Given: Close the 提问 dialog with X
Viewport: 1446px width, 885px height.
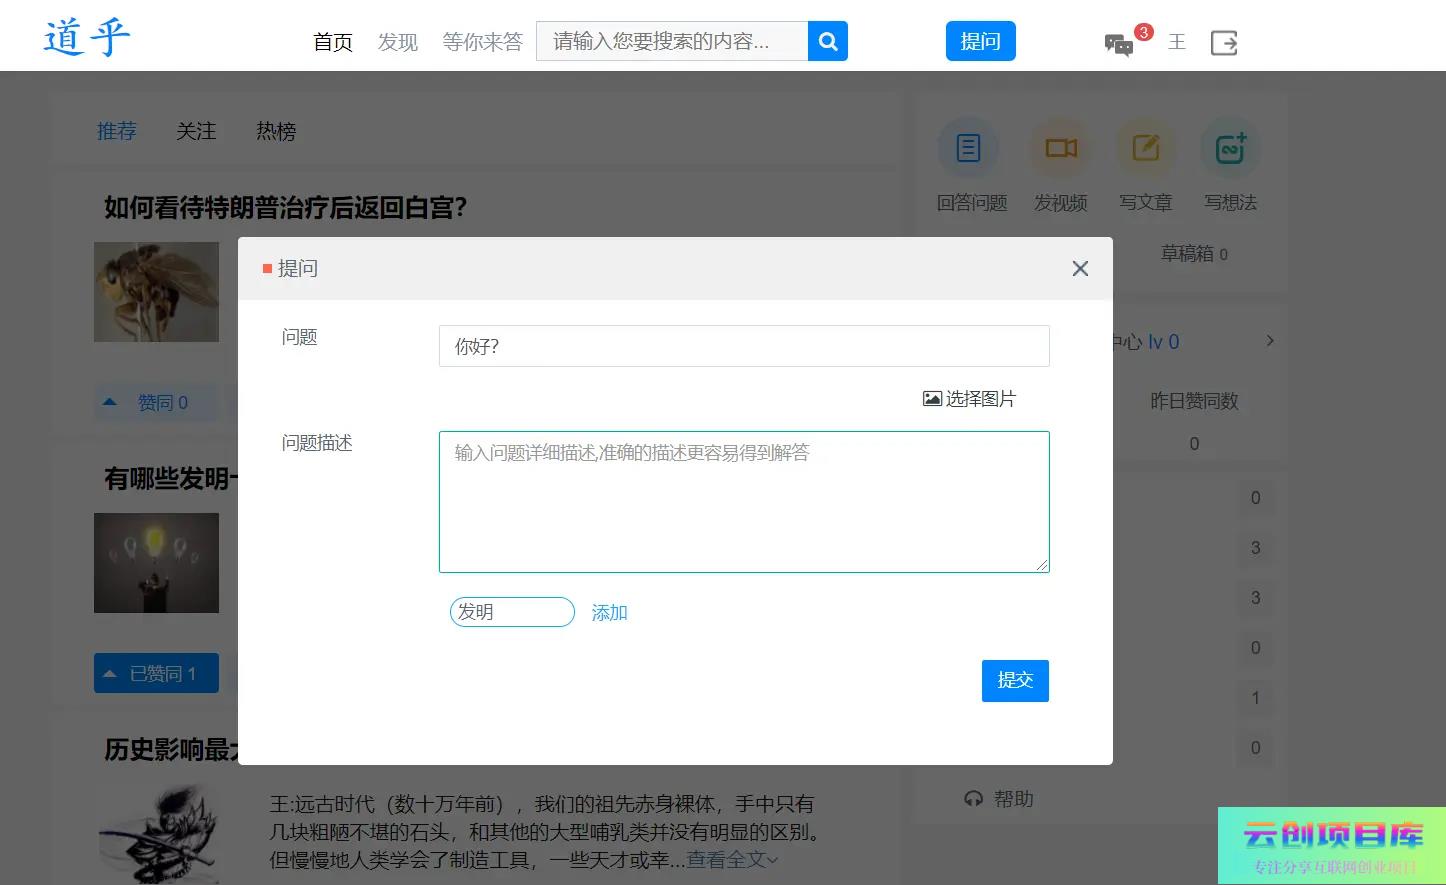Looking at the screenshot, I should [1080, 269].
